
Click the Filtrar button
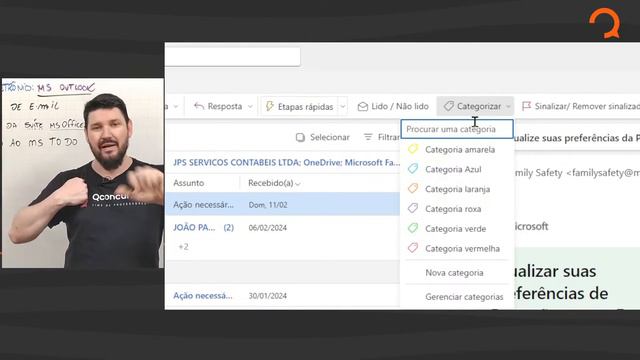coord(382,137)
